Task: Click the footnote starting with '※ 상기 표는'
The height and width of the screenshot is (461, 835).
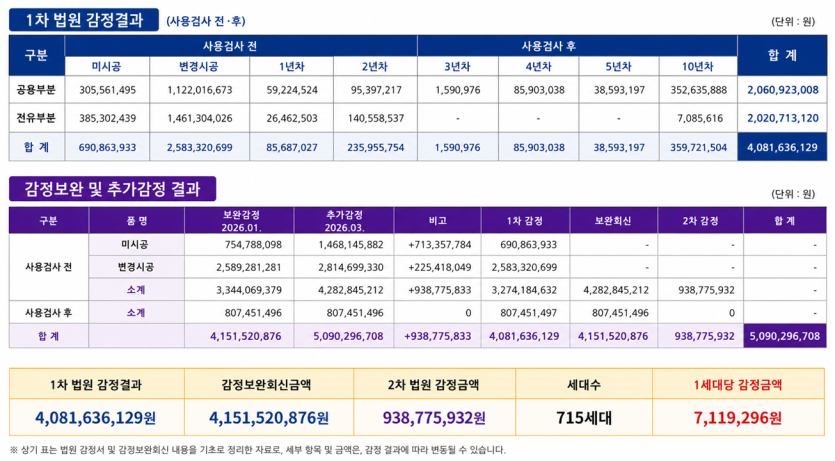Action: (258, 450)
